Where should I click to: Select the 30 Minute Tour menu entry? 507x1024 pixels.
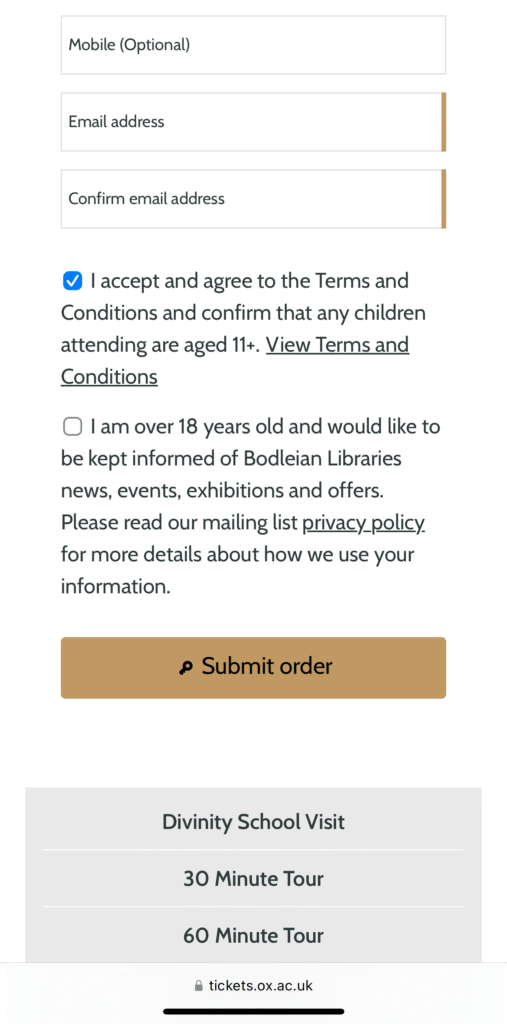tap(254, 878)
